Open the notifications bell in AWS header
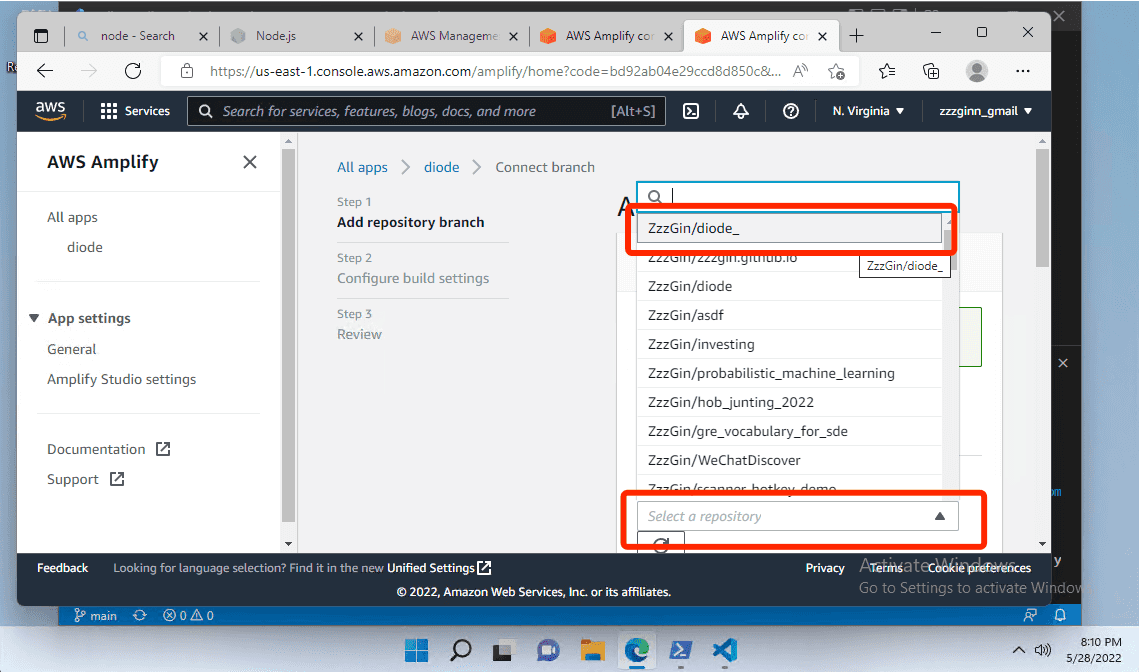1139x672 pixels. 740,110
